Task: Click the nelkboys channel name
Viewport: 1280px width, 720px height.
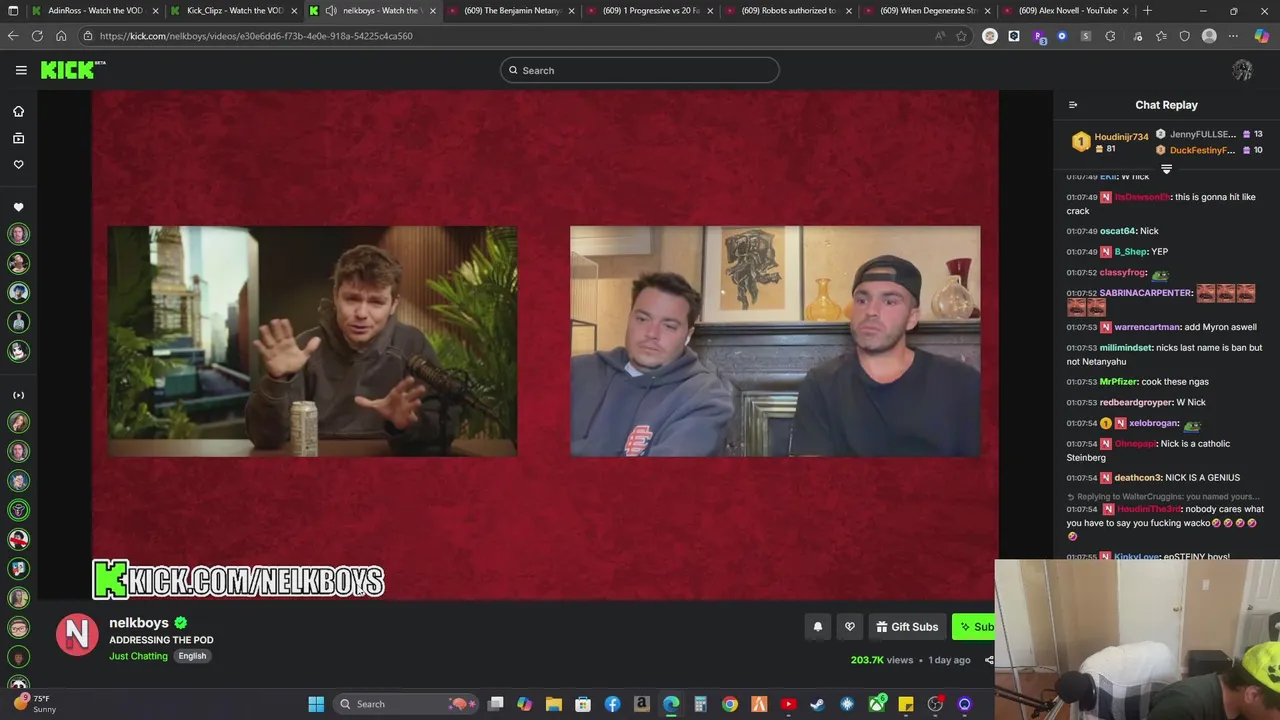Action: tap(139, 622)
